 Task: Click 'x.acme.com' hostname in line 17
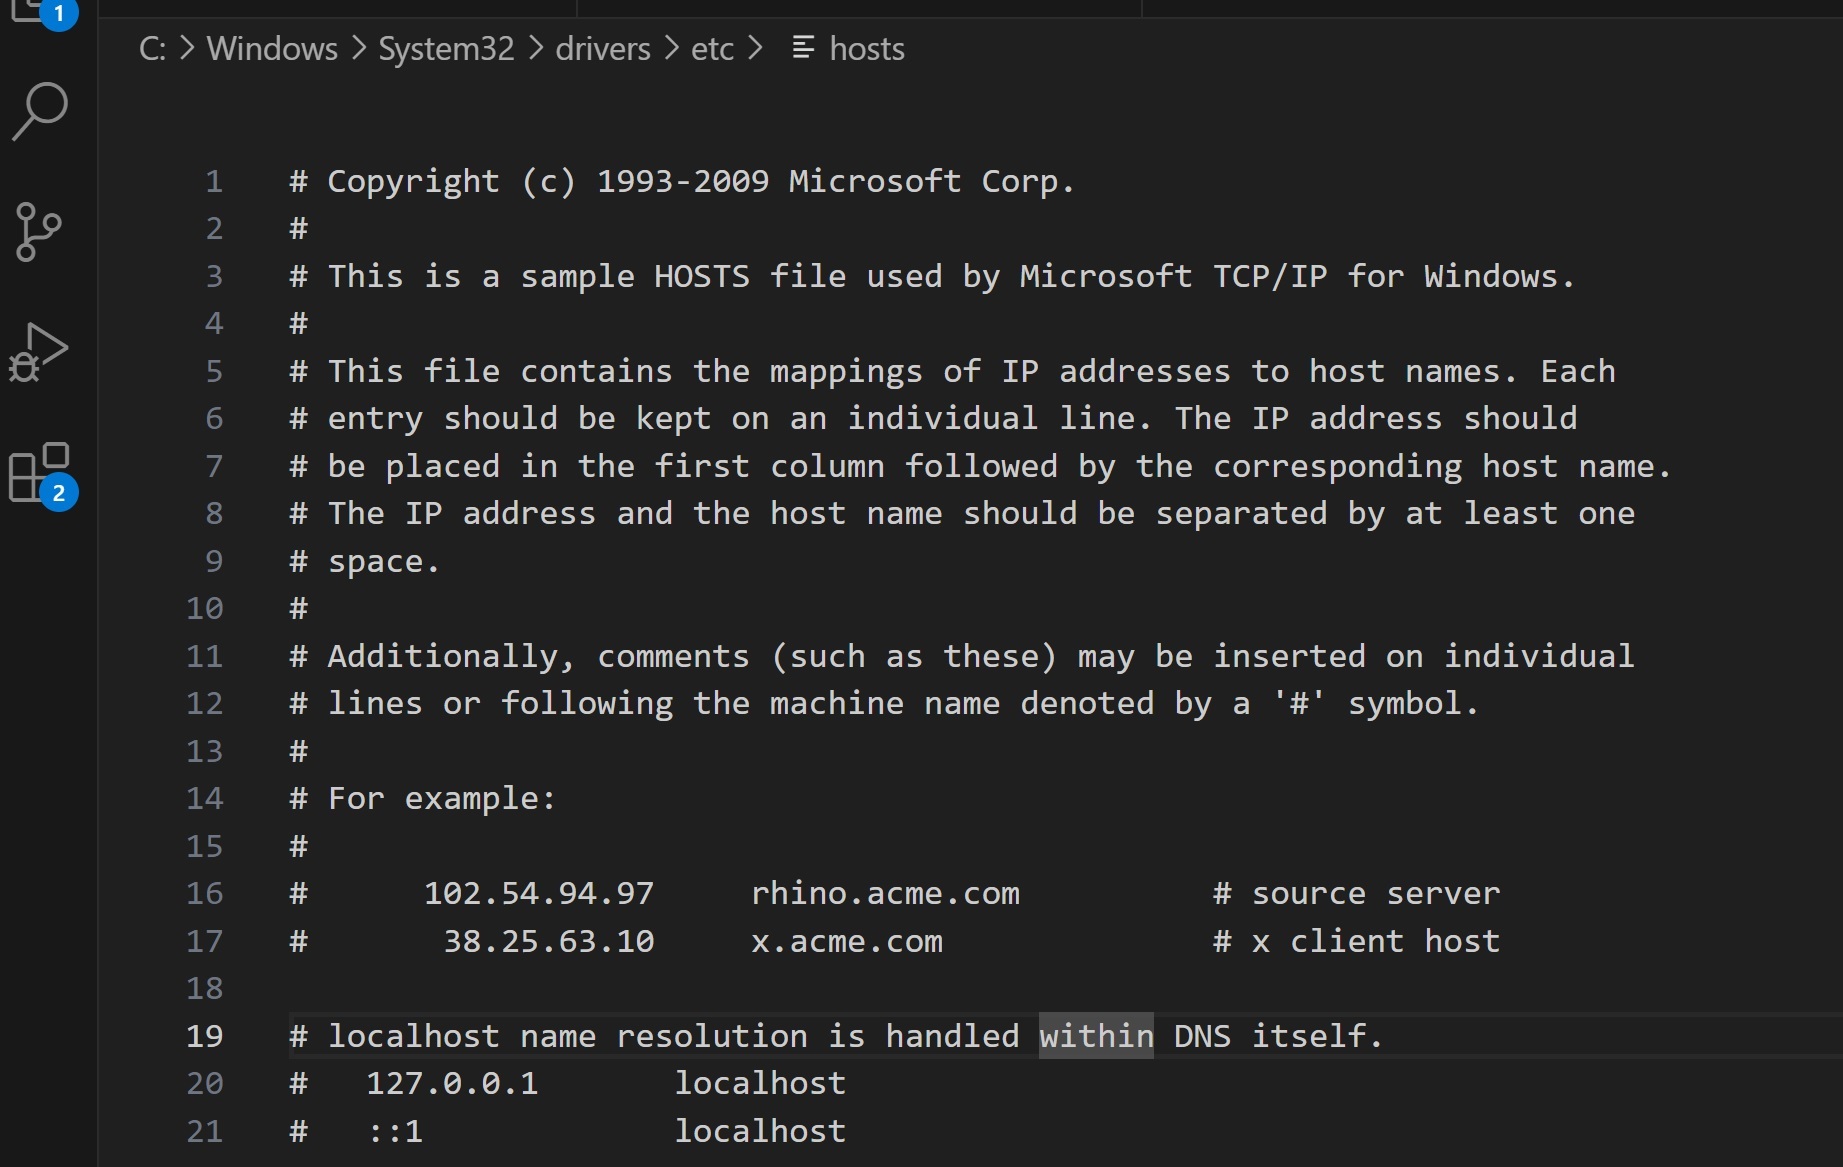point(847,941)
